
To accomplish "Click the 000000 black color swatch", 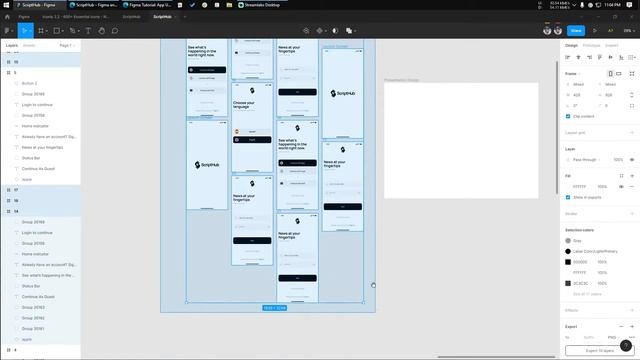I will [x=568, y=262].
